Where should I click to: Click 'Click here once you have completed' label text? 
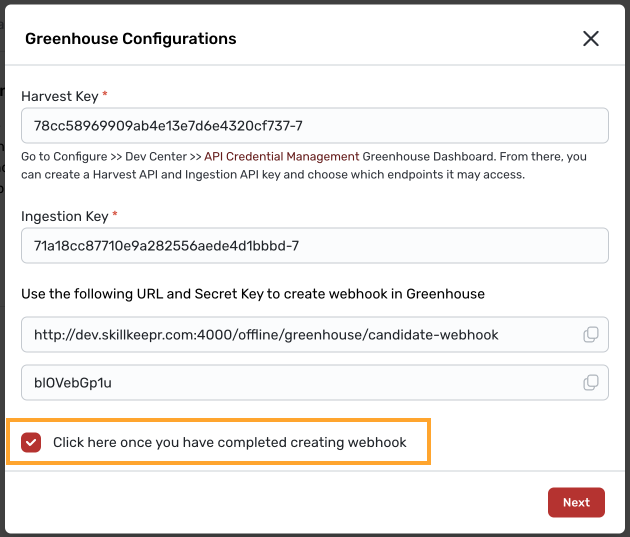pos(230,442)
